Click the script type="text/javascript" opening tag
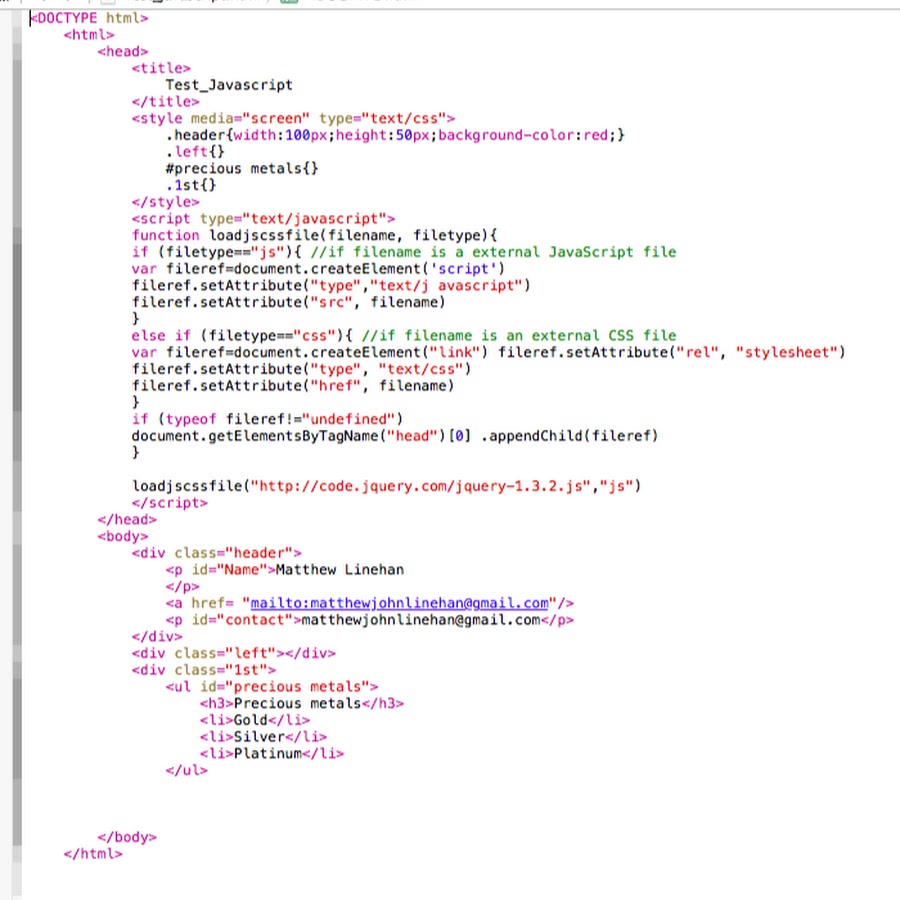900x900 pixels. (263, 219)
